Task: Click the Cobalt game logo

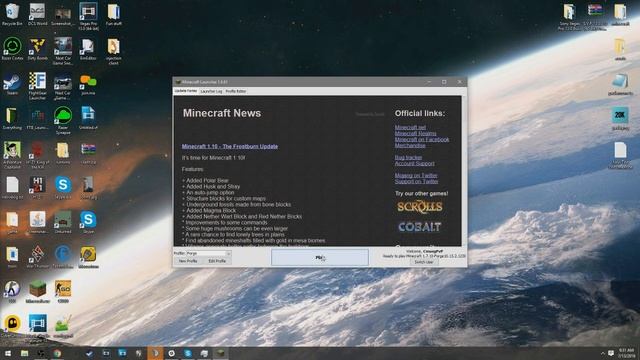Action: tap(420, 227)
